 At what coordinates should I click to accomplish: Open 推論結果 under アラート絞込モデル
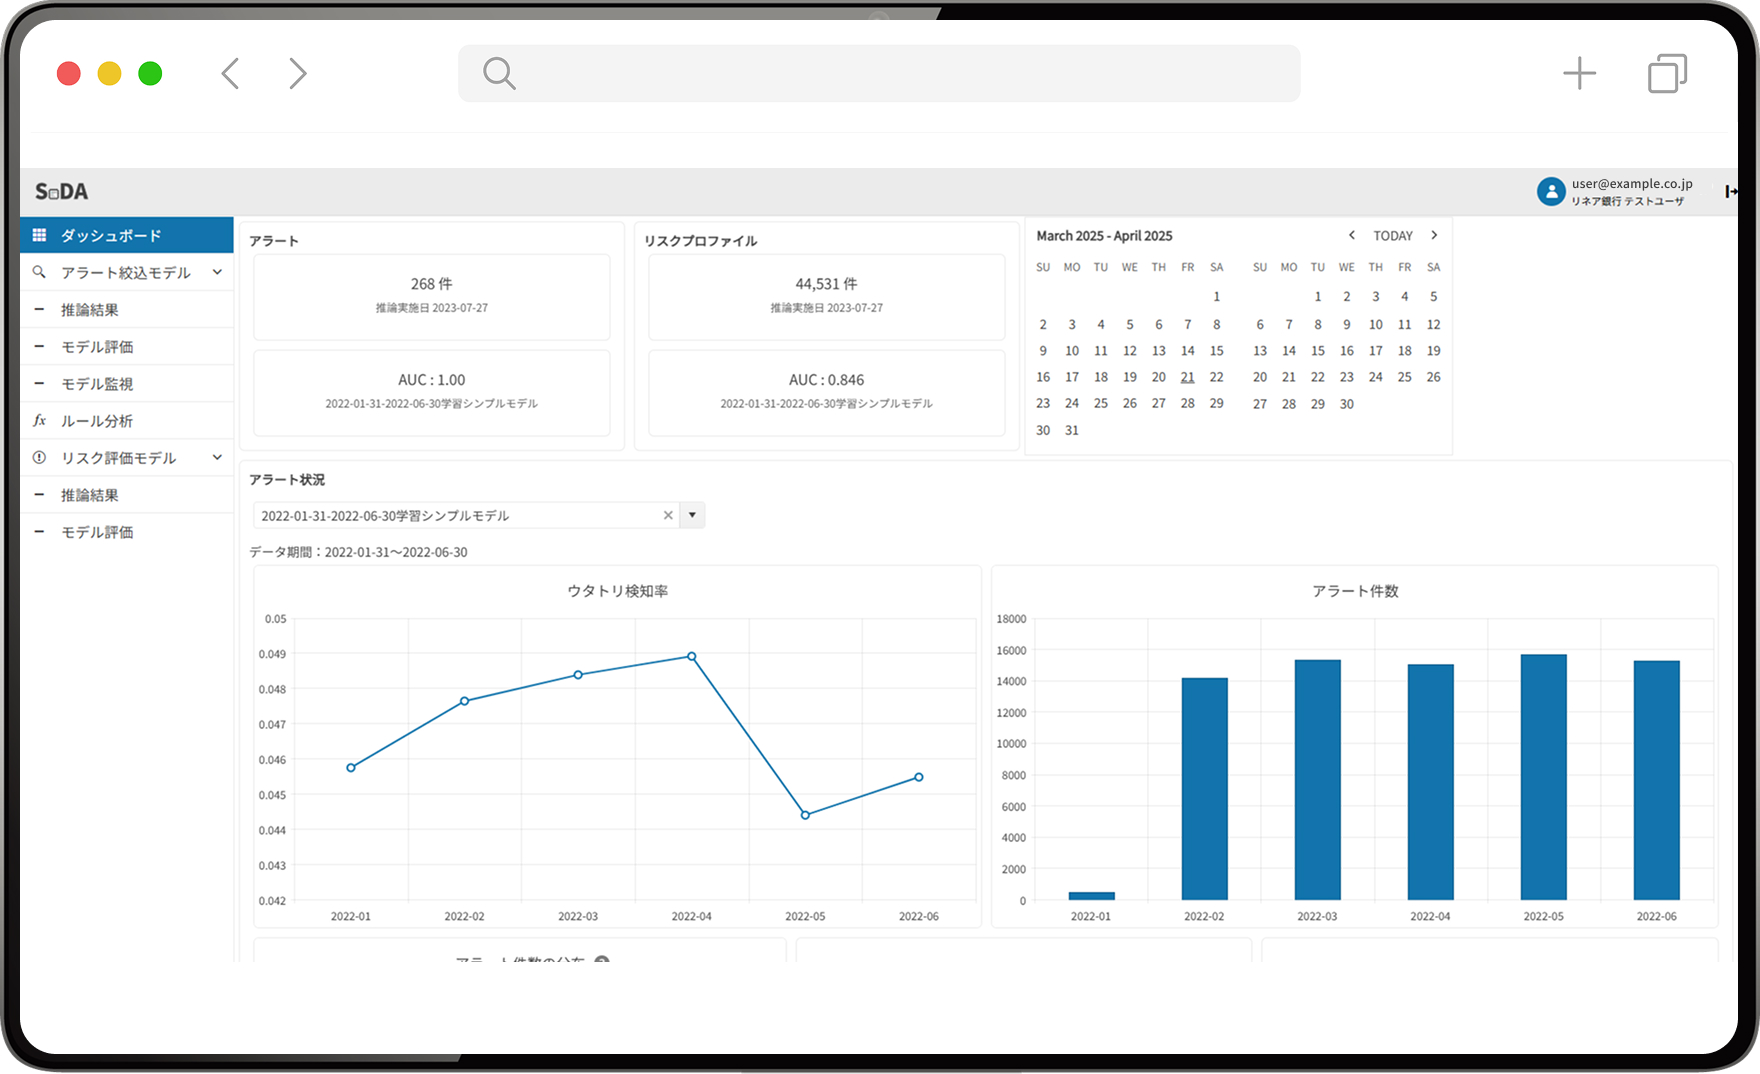(127, 310)
